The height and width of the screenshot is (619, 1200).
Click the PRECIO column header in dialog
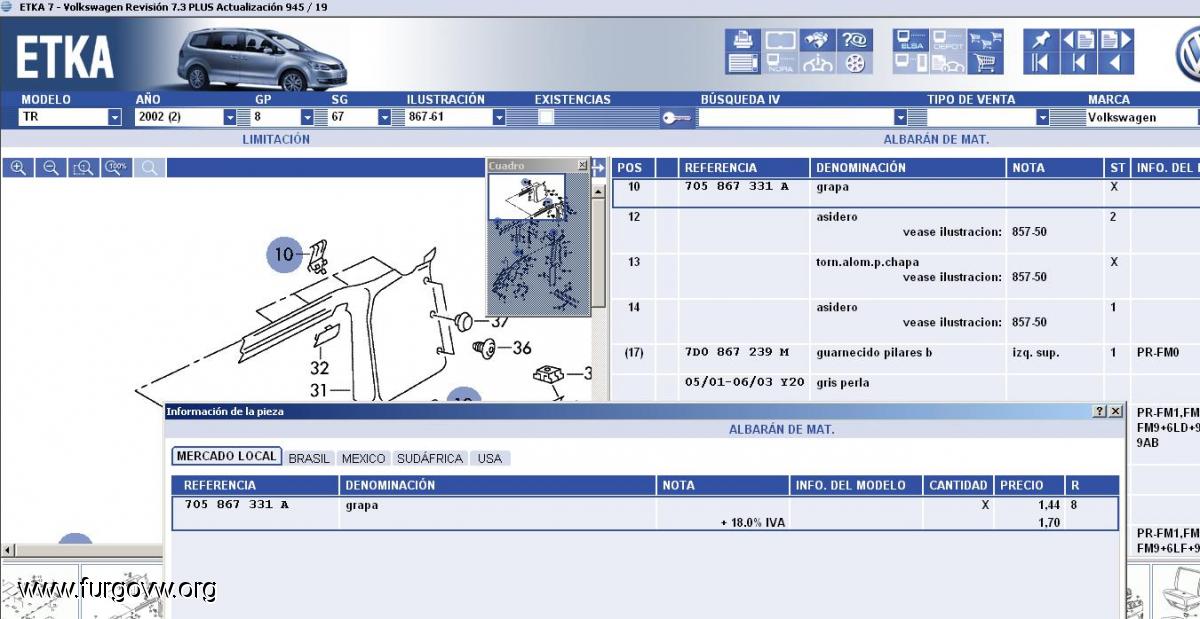click(x=1029, y=485)
